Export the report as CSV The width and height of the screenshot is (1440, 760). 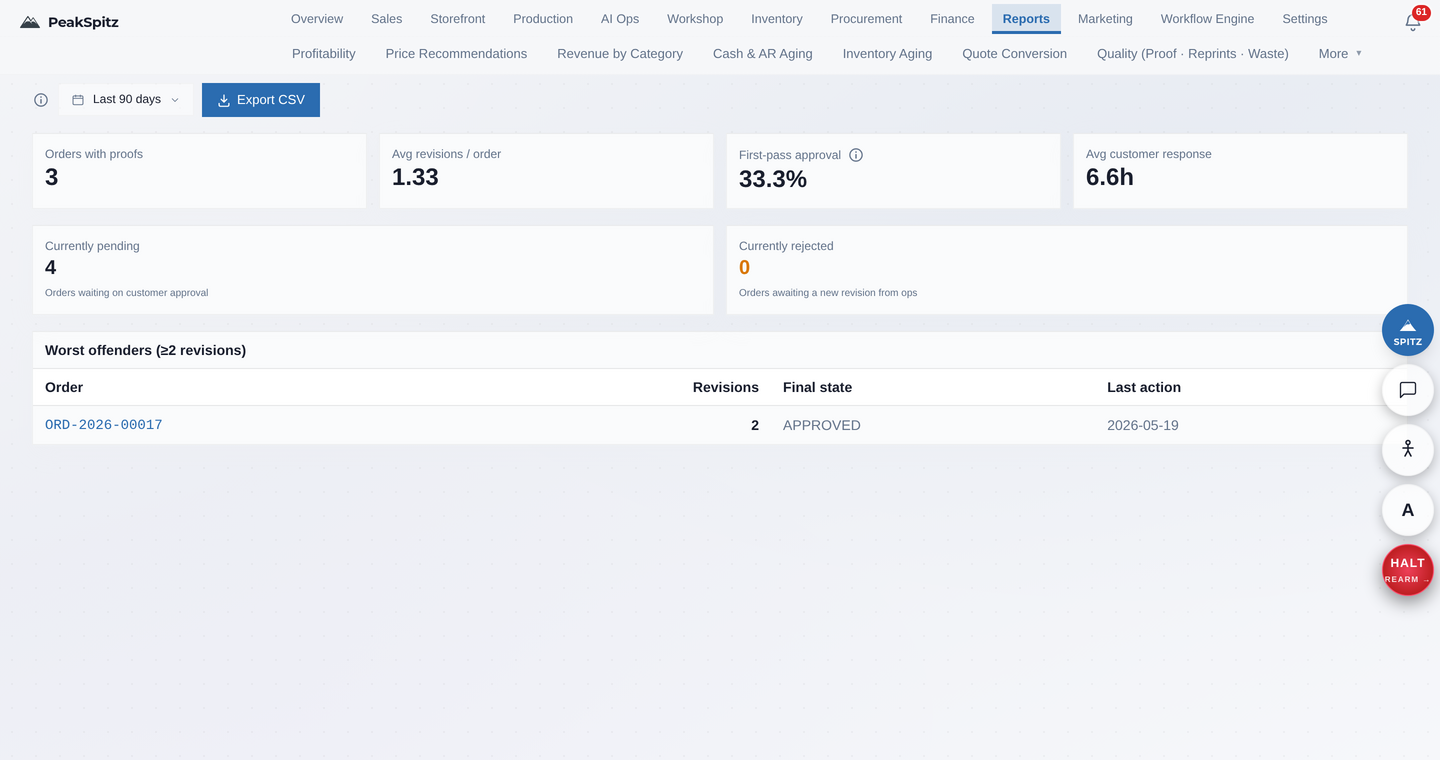[x=261, y=100]
